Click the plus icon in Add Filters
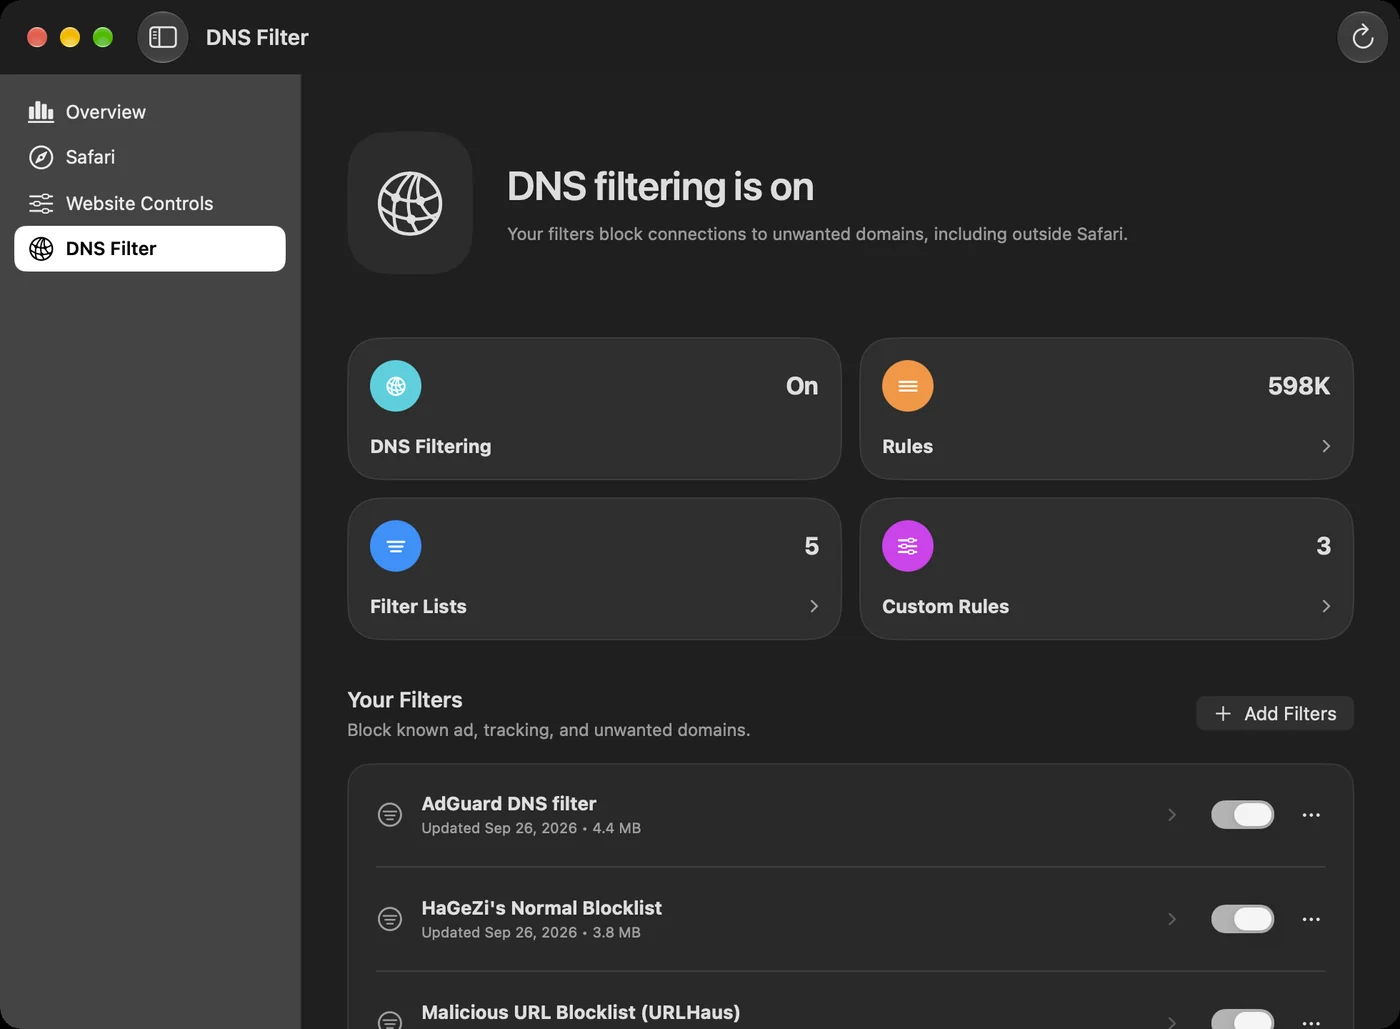1400x1029 pixels. point(1223,714)
